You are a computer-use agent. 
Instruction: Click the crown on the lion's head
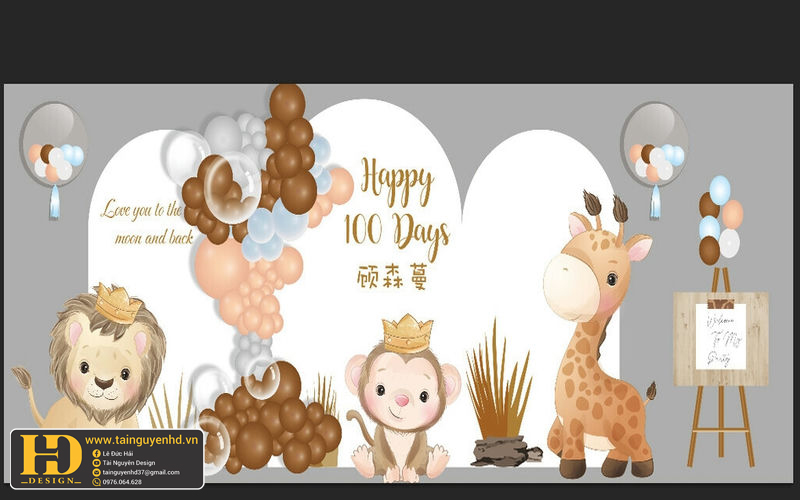click(118, 303)
